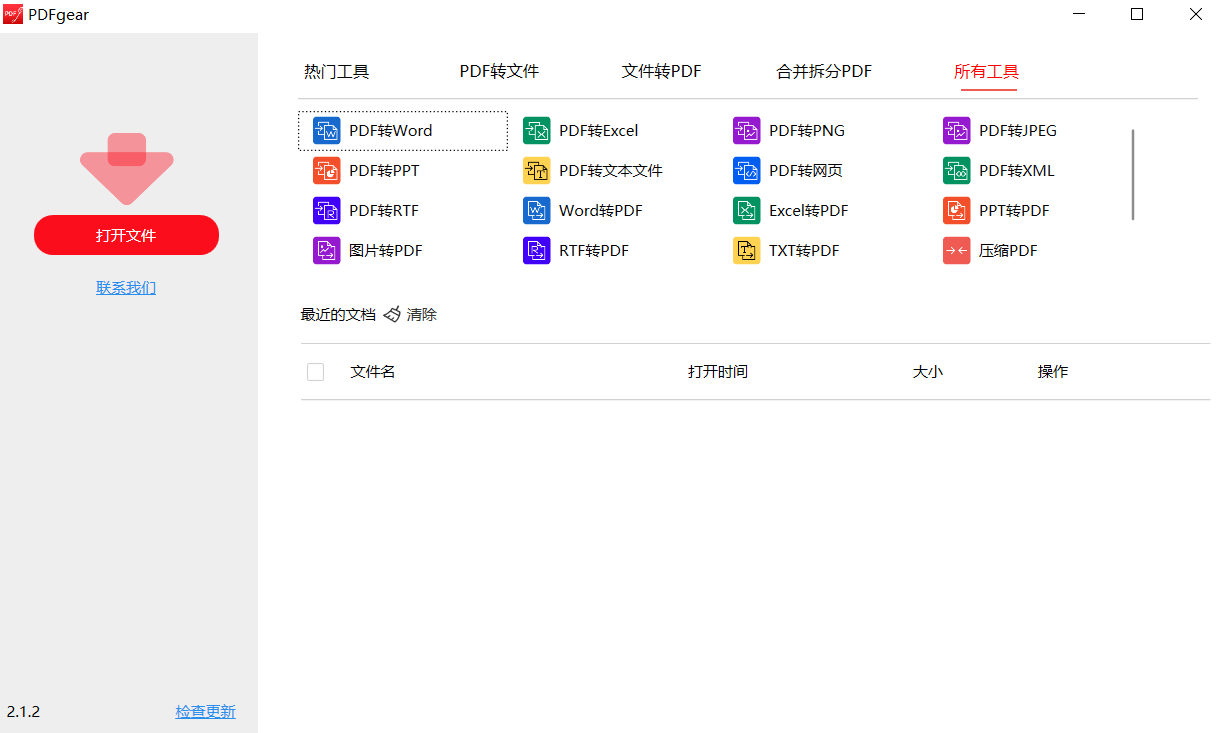This screenshot has width=1220, height=733.
Task: Switch to the 热门工具 tab
Action: 337,72
